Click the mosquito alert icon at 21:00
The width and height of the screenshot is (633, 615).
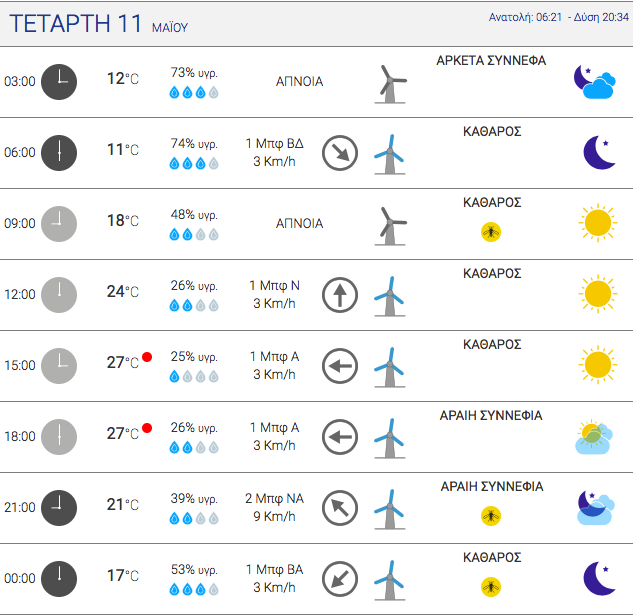491,516
